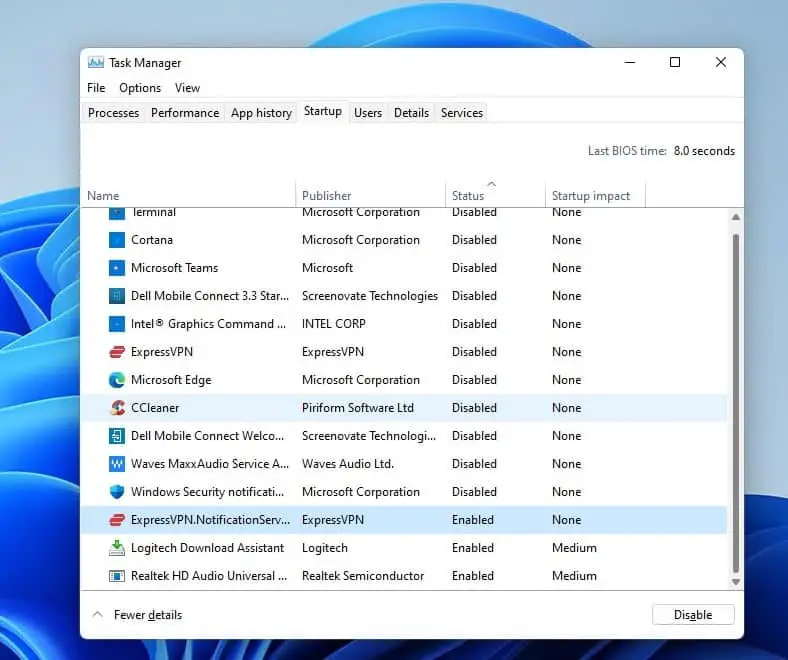Viewport: 788px width, 660px height.
Task: Click the Waves MaxxAudio icon
Action: coord(116,464)
